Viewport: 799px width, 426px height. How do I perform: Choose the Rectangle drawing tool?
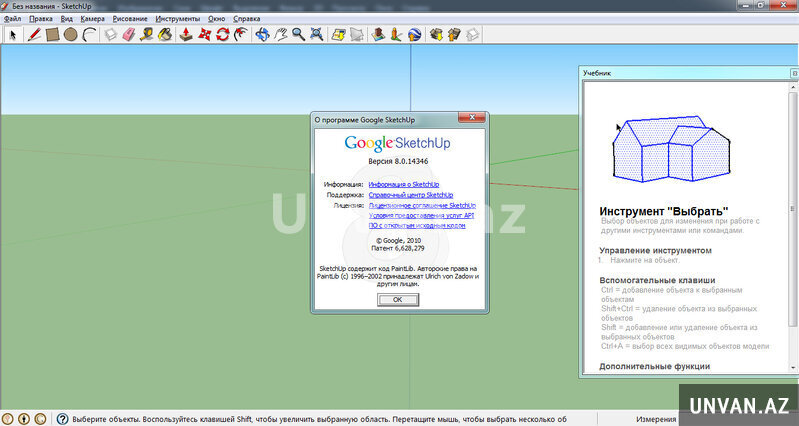52,34
